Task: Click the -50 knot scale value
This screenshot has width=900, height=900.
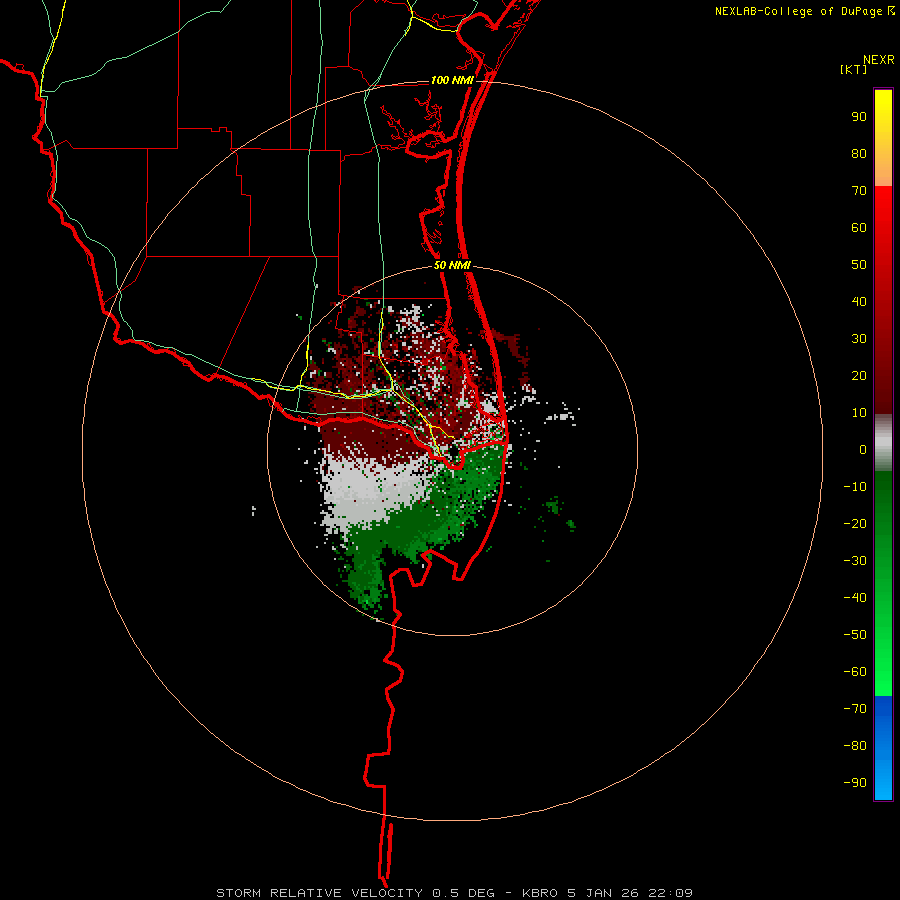Action: [855, 635]
